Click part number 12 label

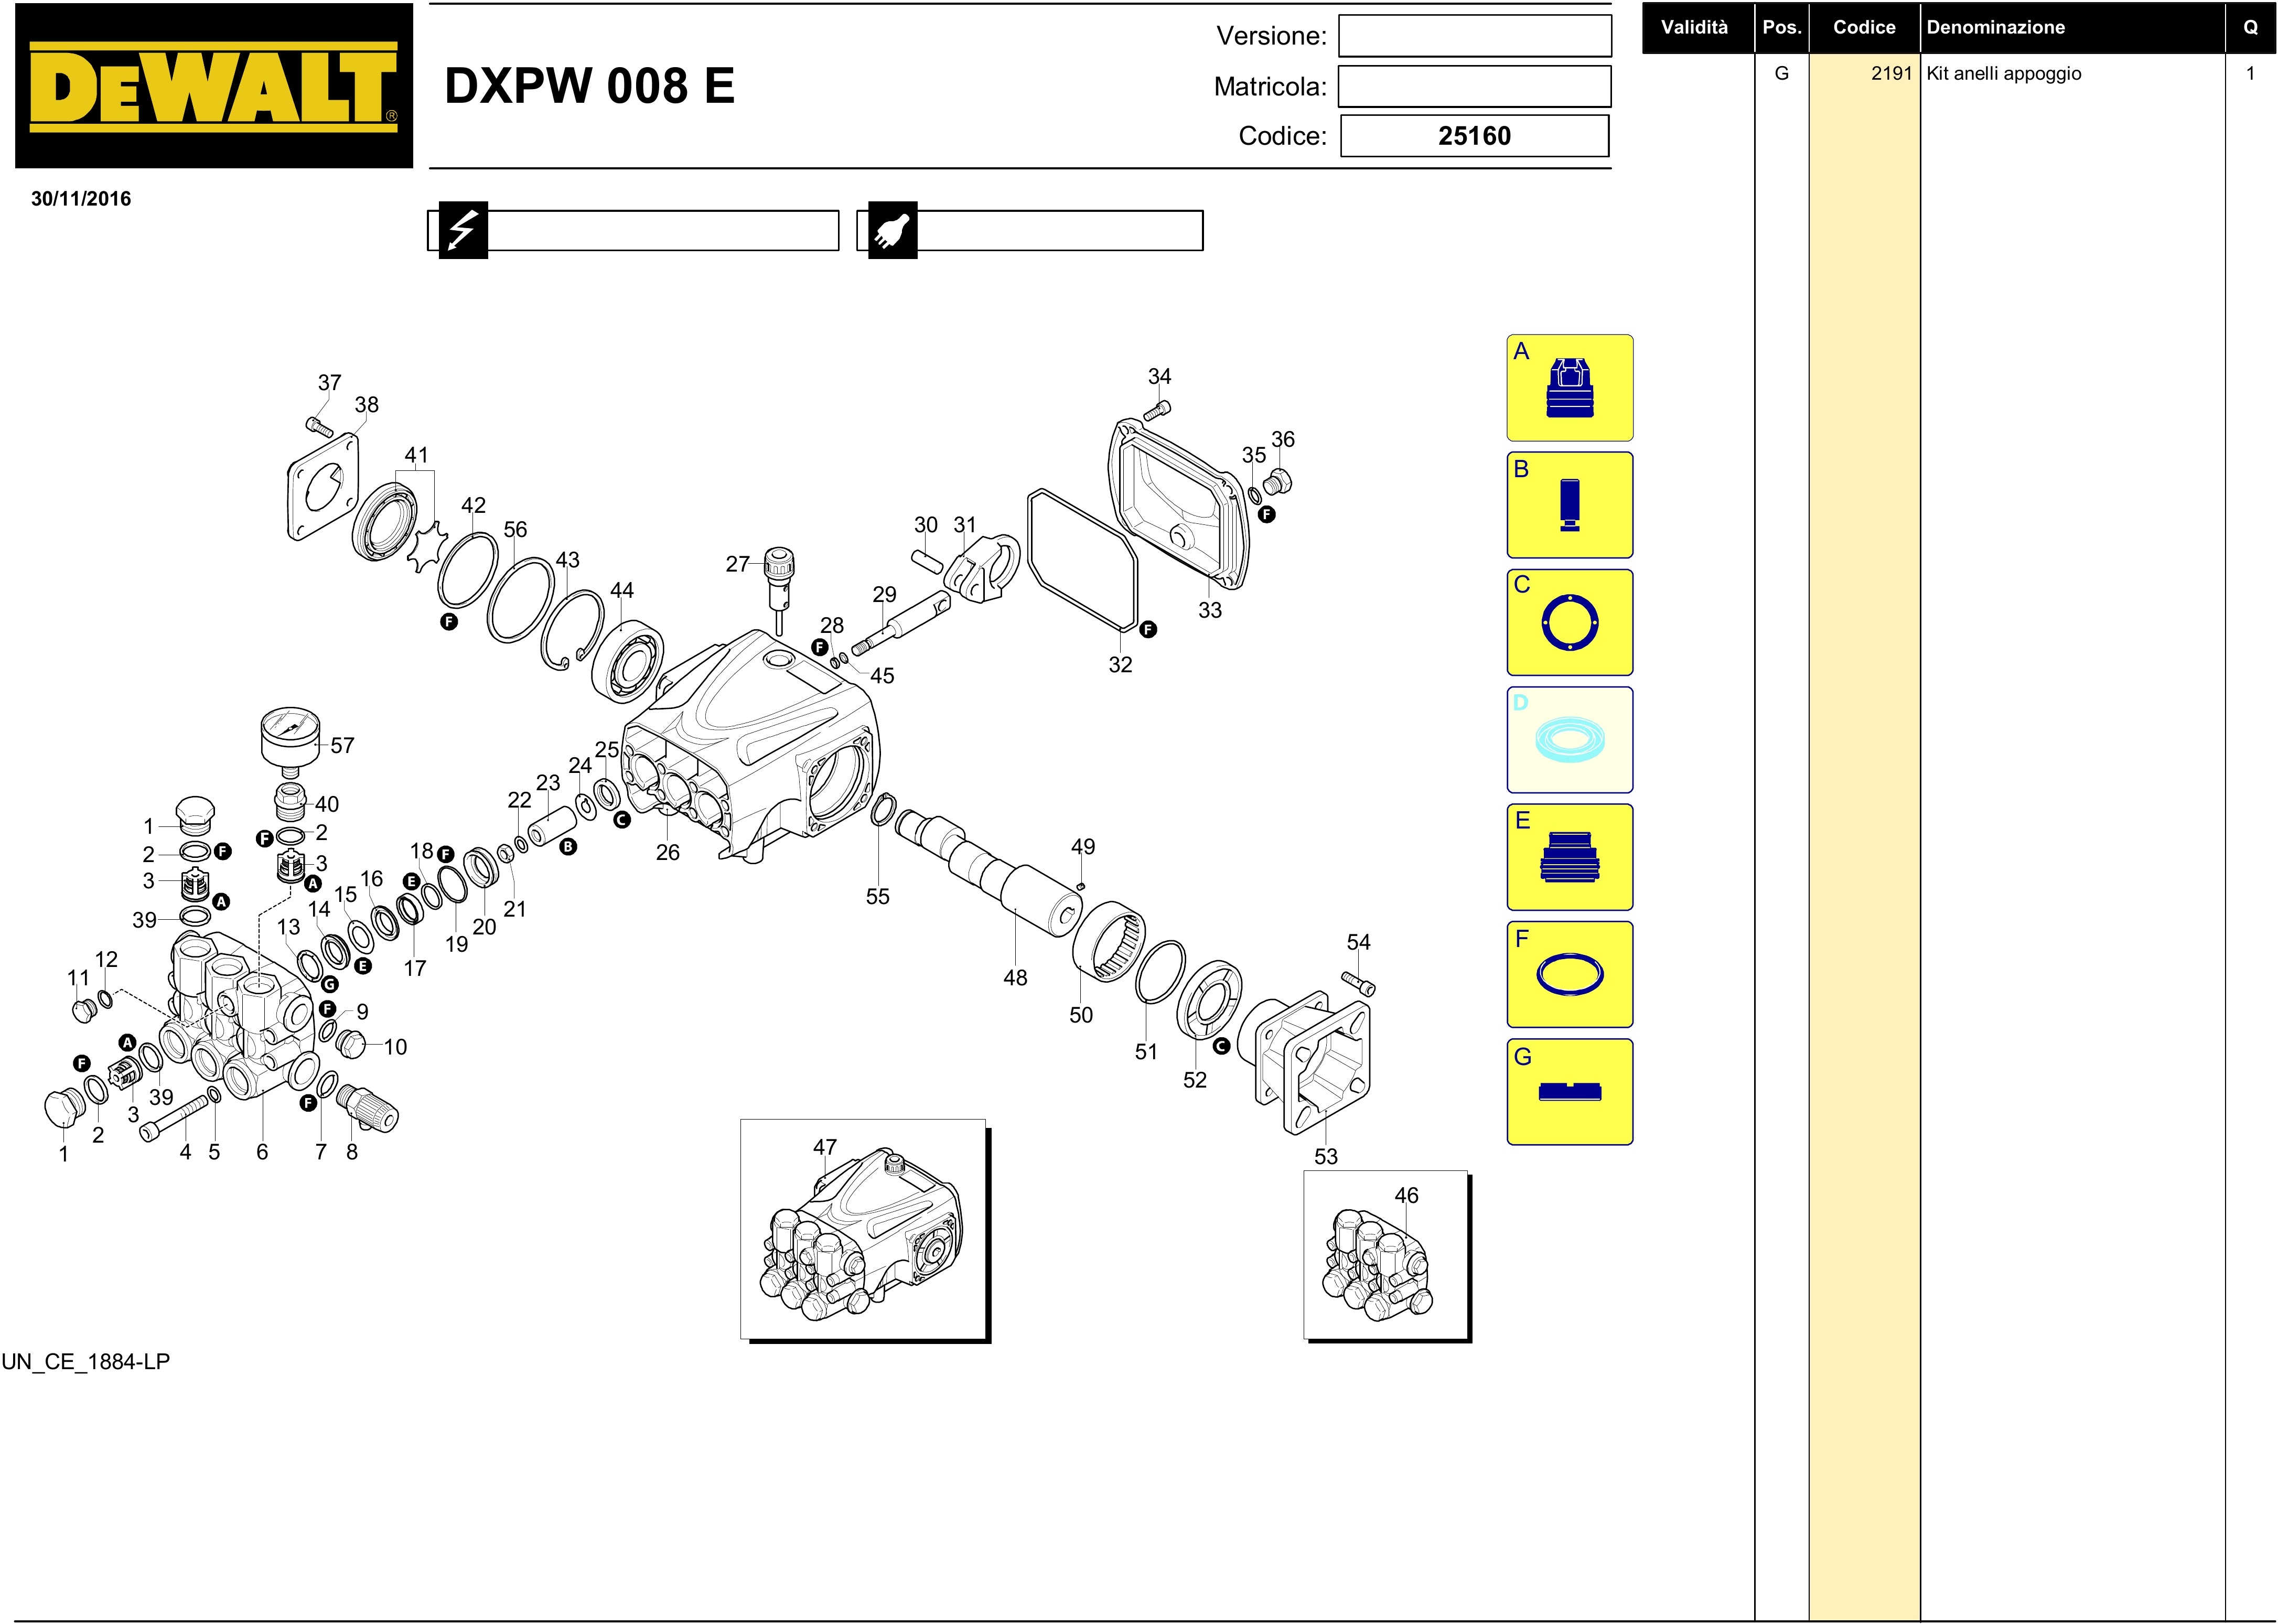(x=107, y=960)
